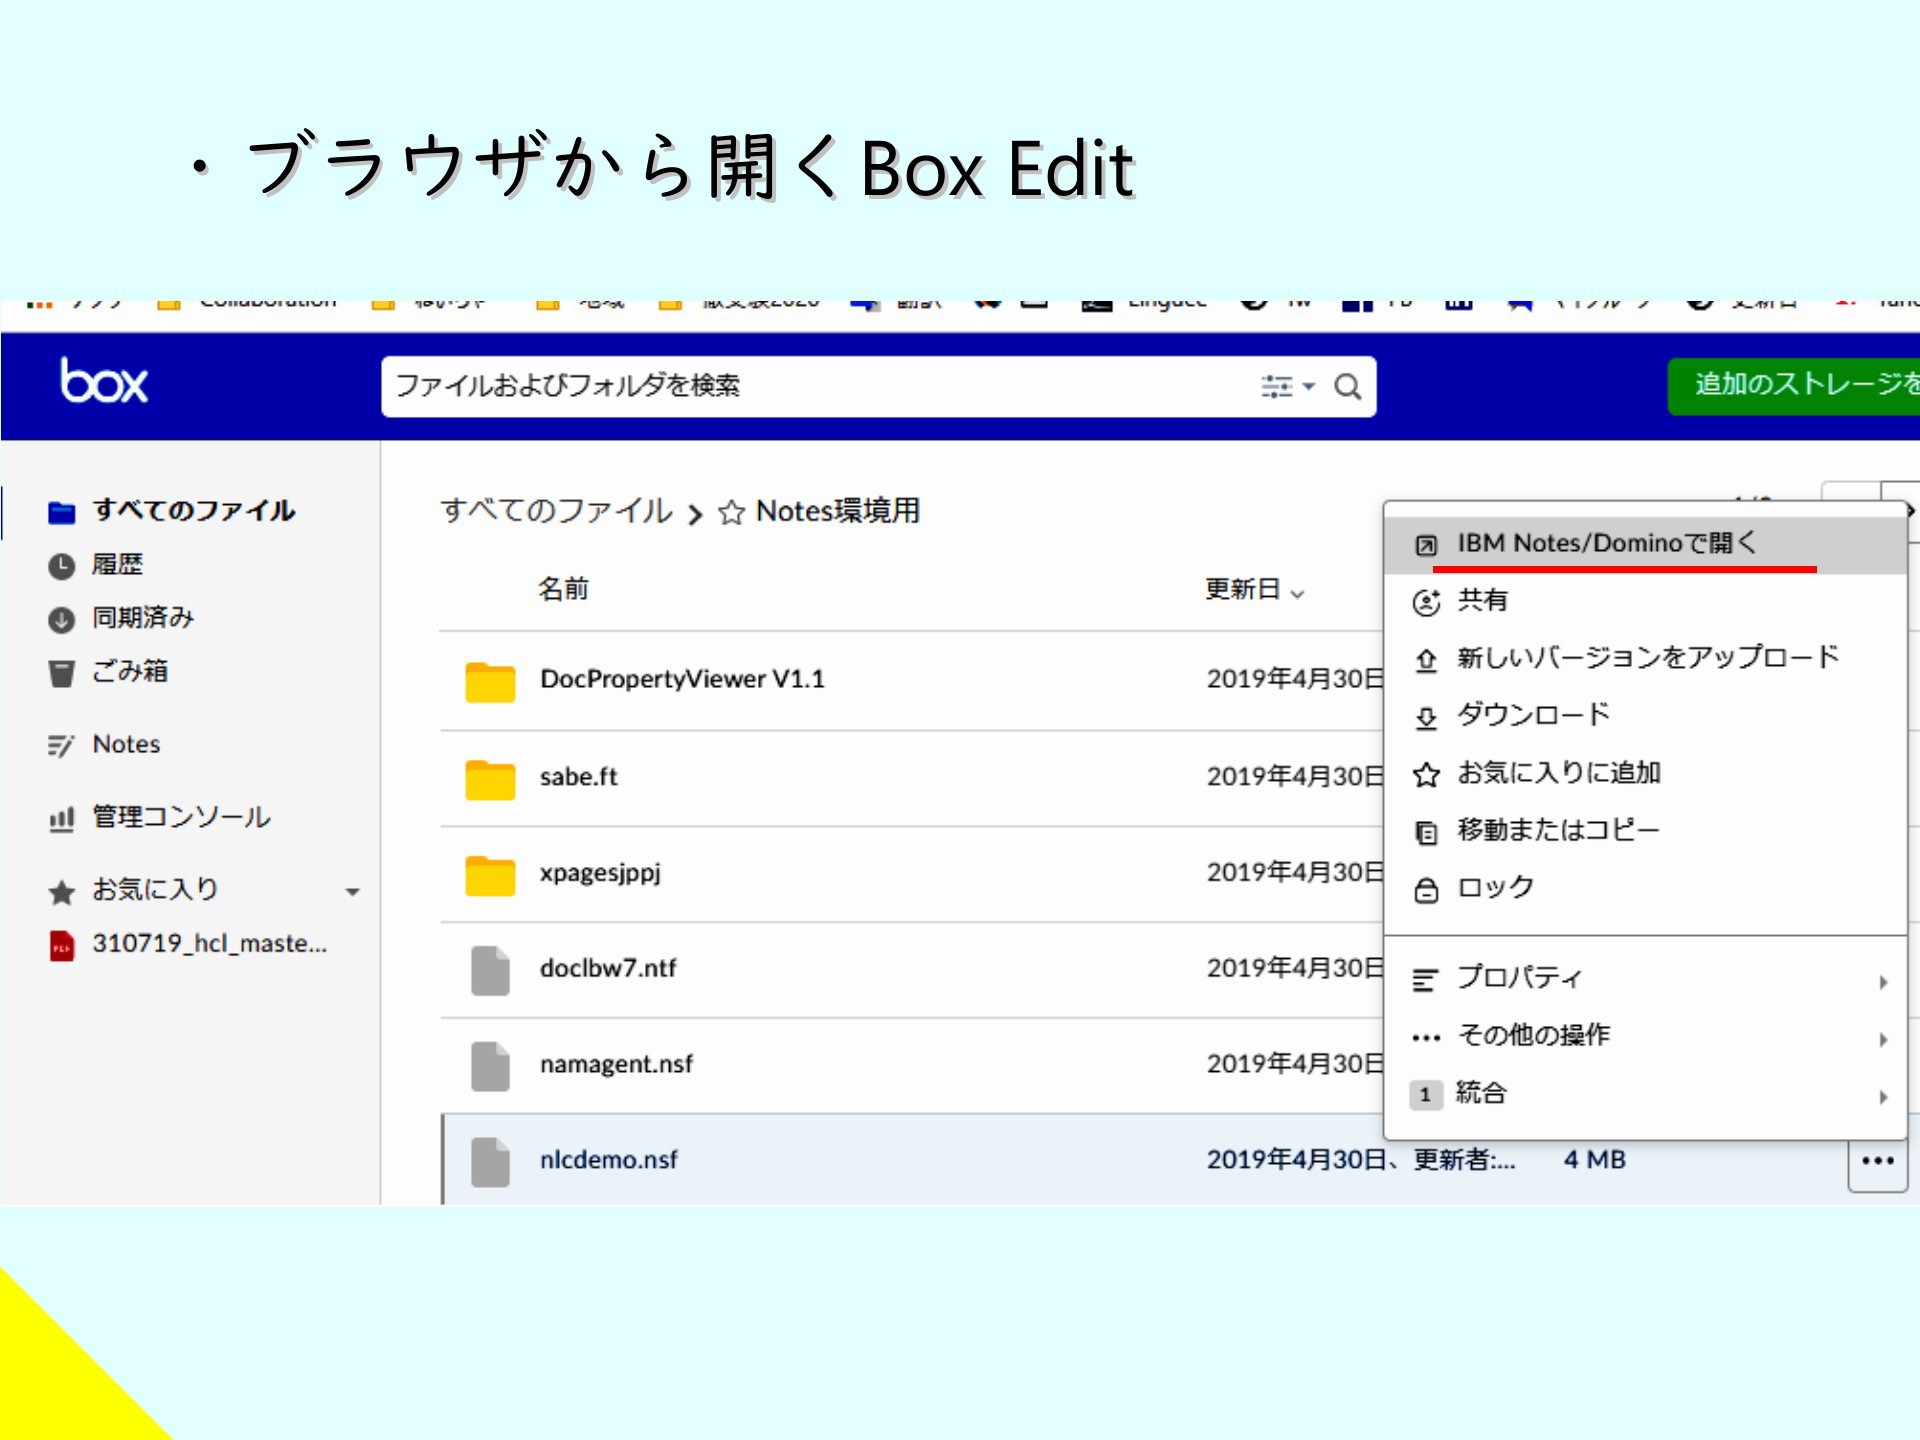
Task: Click the search magnifier icon
Action: [1348, 386]
